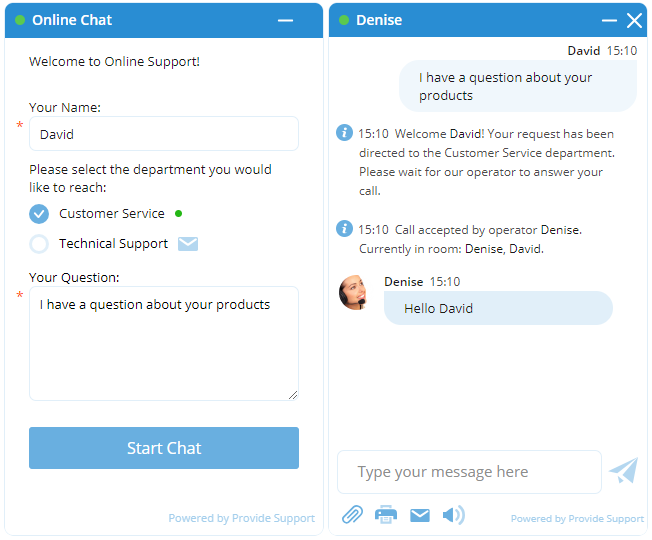Attach a file with the paperclip icon

pyautogui.click(x=352, y=515)
